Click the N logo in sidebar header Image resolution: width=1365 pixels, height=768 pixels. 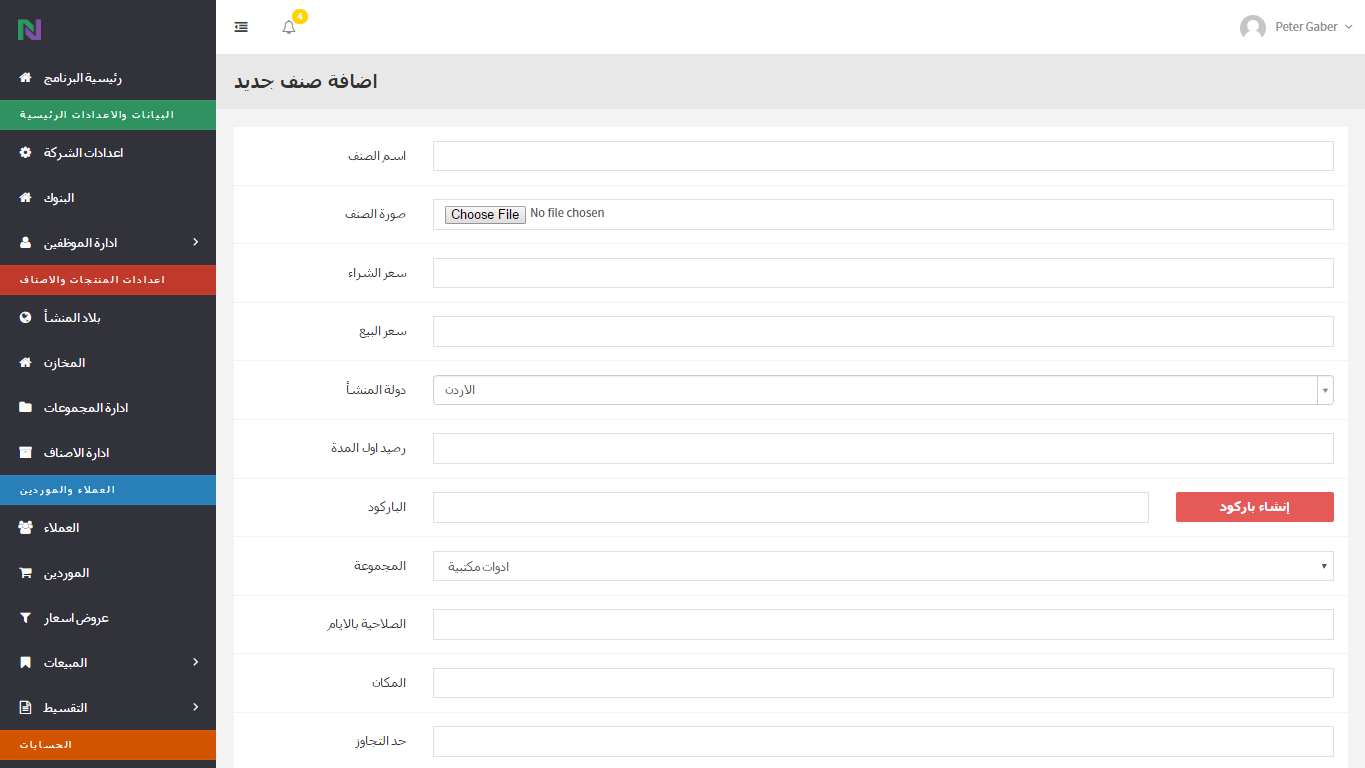[29, 30]
